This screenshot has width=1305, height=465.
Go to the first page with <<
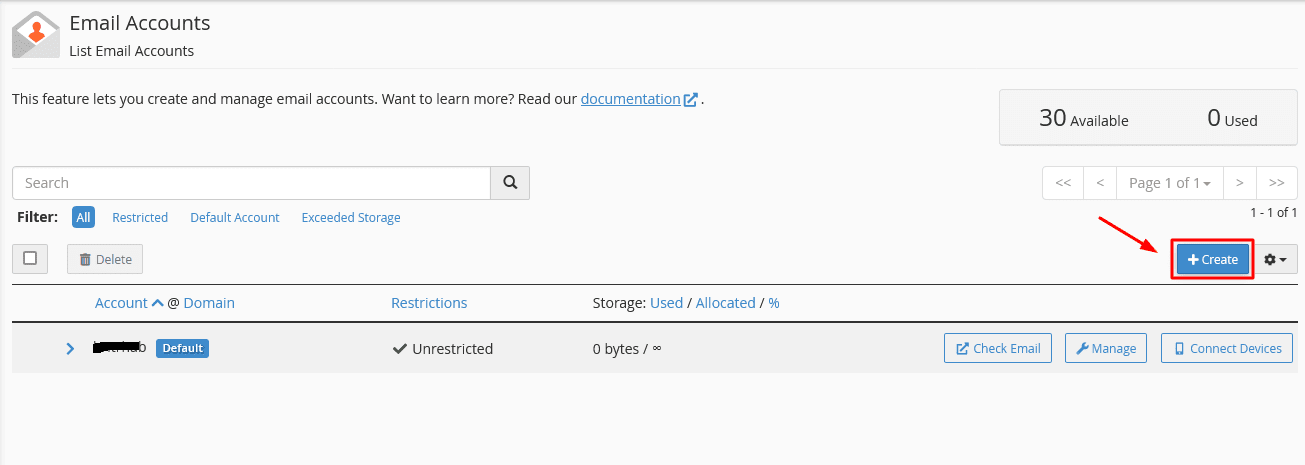(x=1063, y=183)
